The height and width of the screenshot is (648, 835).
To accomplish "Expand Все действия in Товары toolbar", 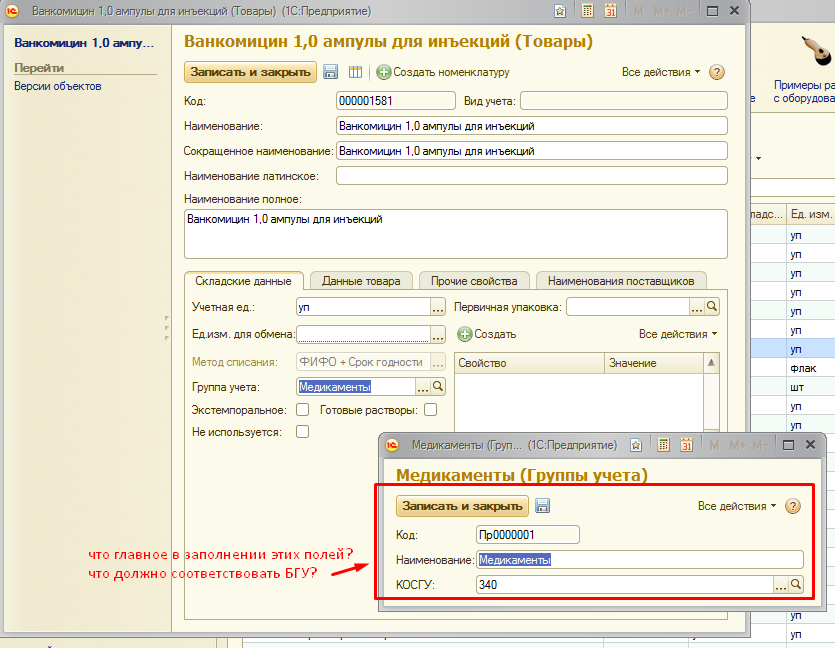I will [x=661, y=72].
